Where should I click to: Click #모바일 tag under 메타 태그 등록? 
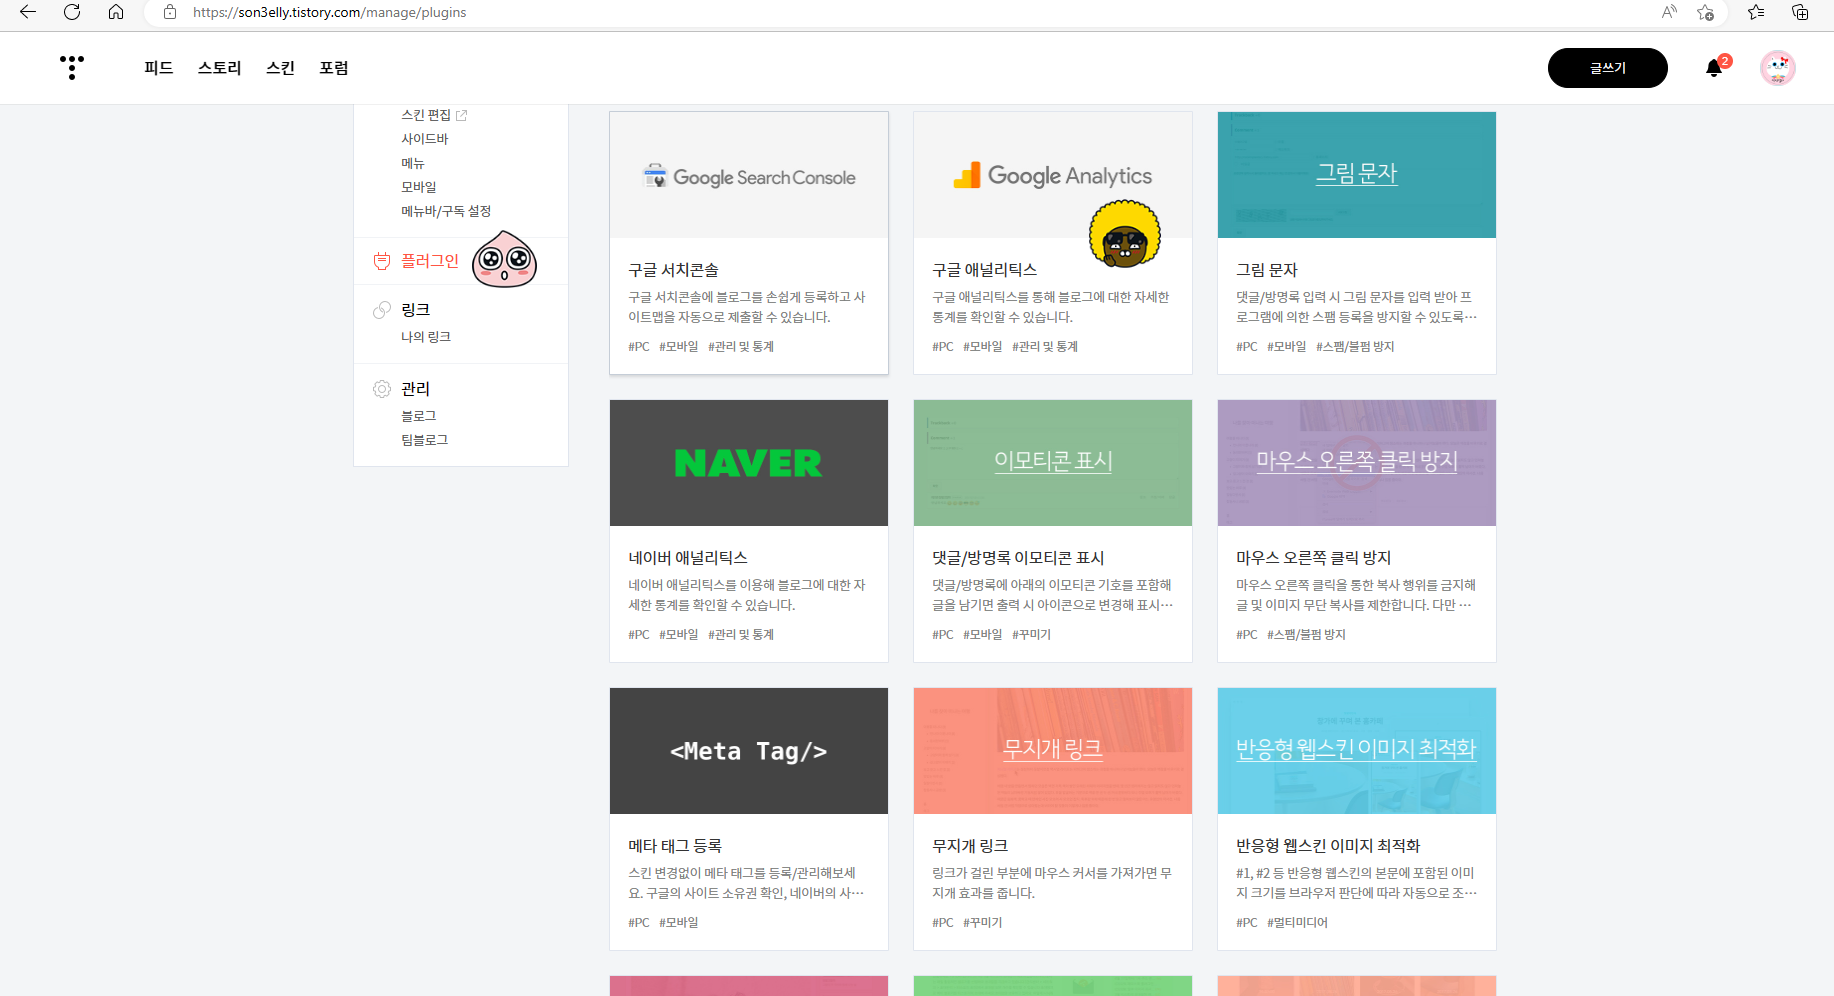click(679, 923)
